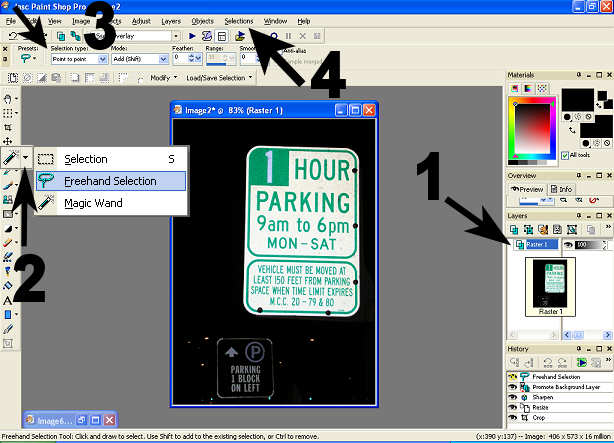
Task: Switch to the Preview tab in Overview
Action: tap(527, 189)
